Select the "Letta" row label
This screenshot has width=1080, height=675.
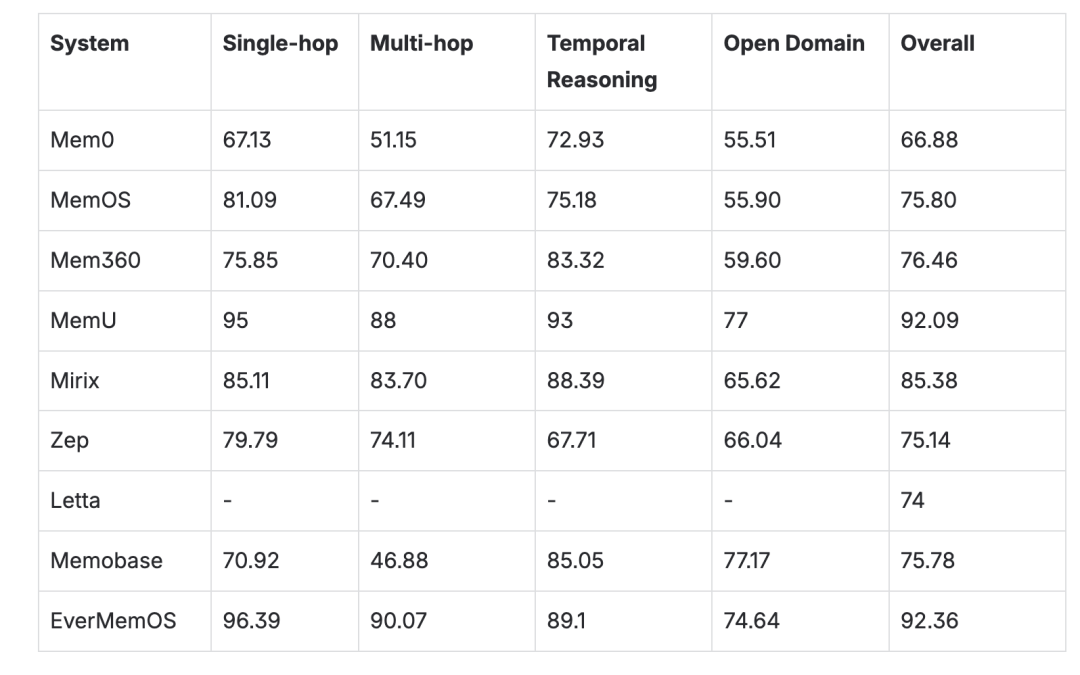[x=75, y=500]
